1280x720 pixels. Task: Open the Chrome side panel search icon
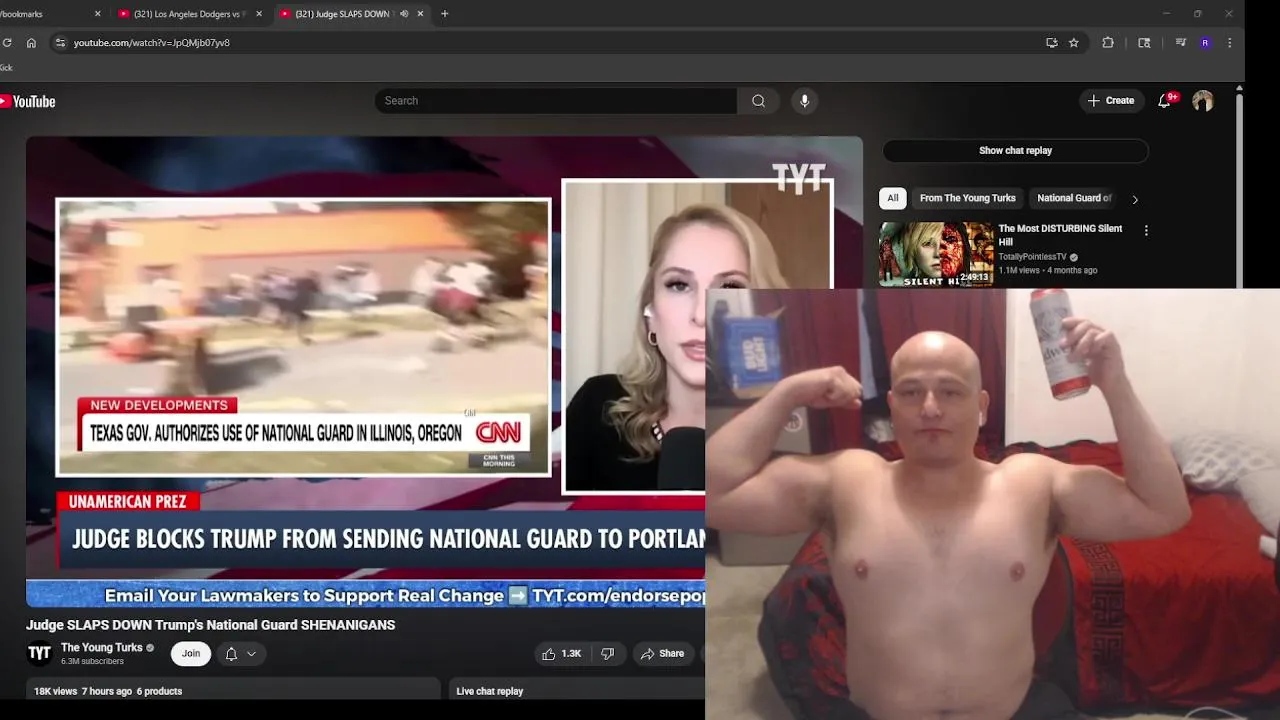click(x=1144, y=43)
